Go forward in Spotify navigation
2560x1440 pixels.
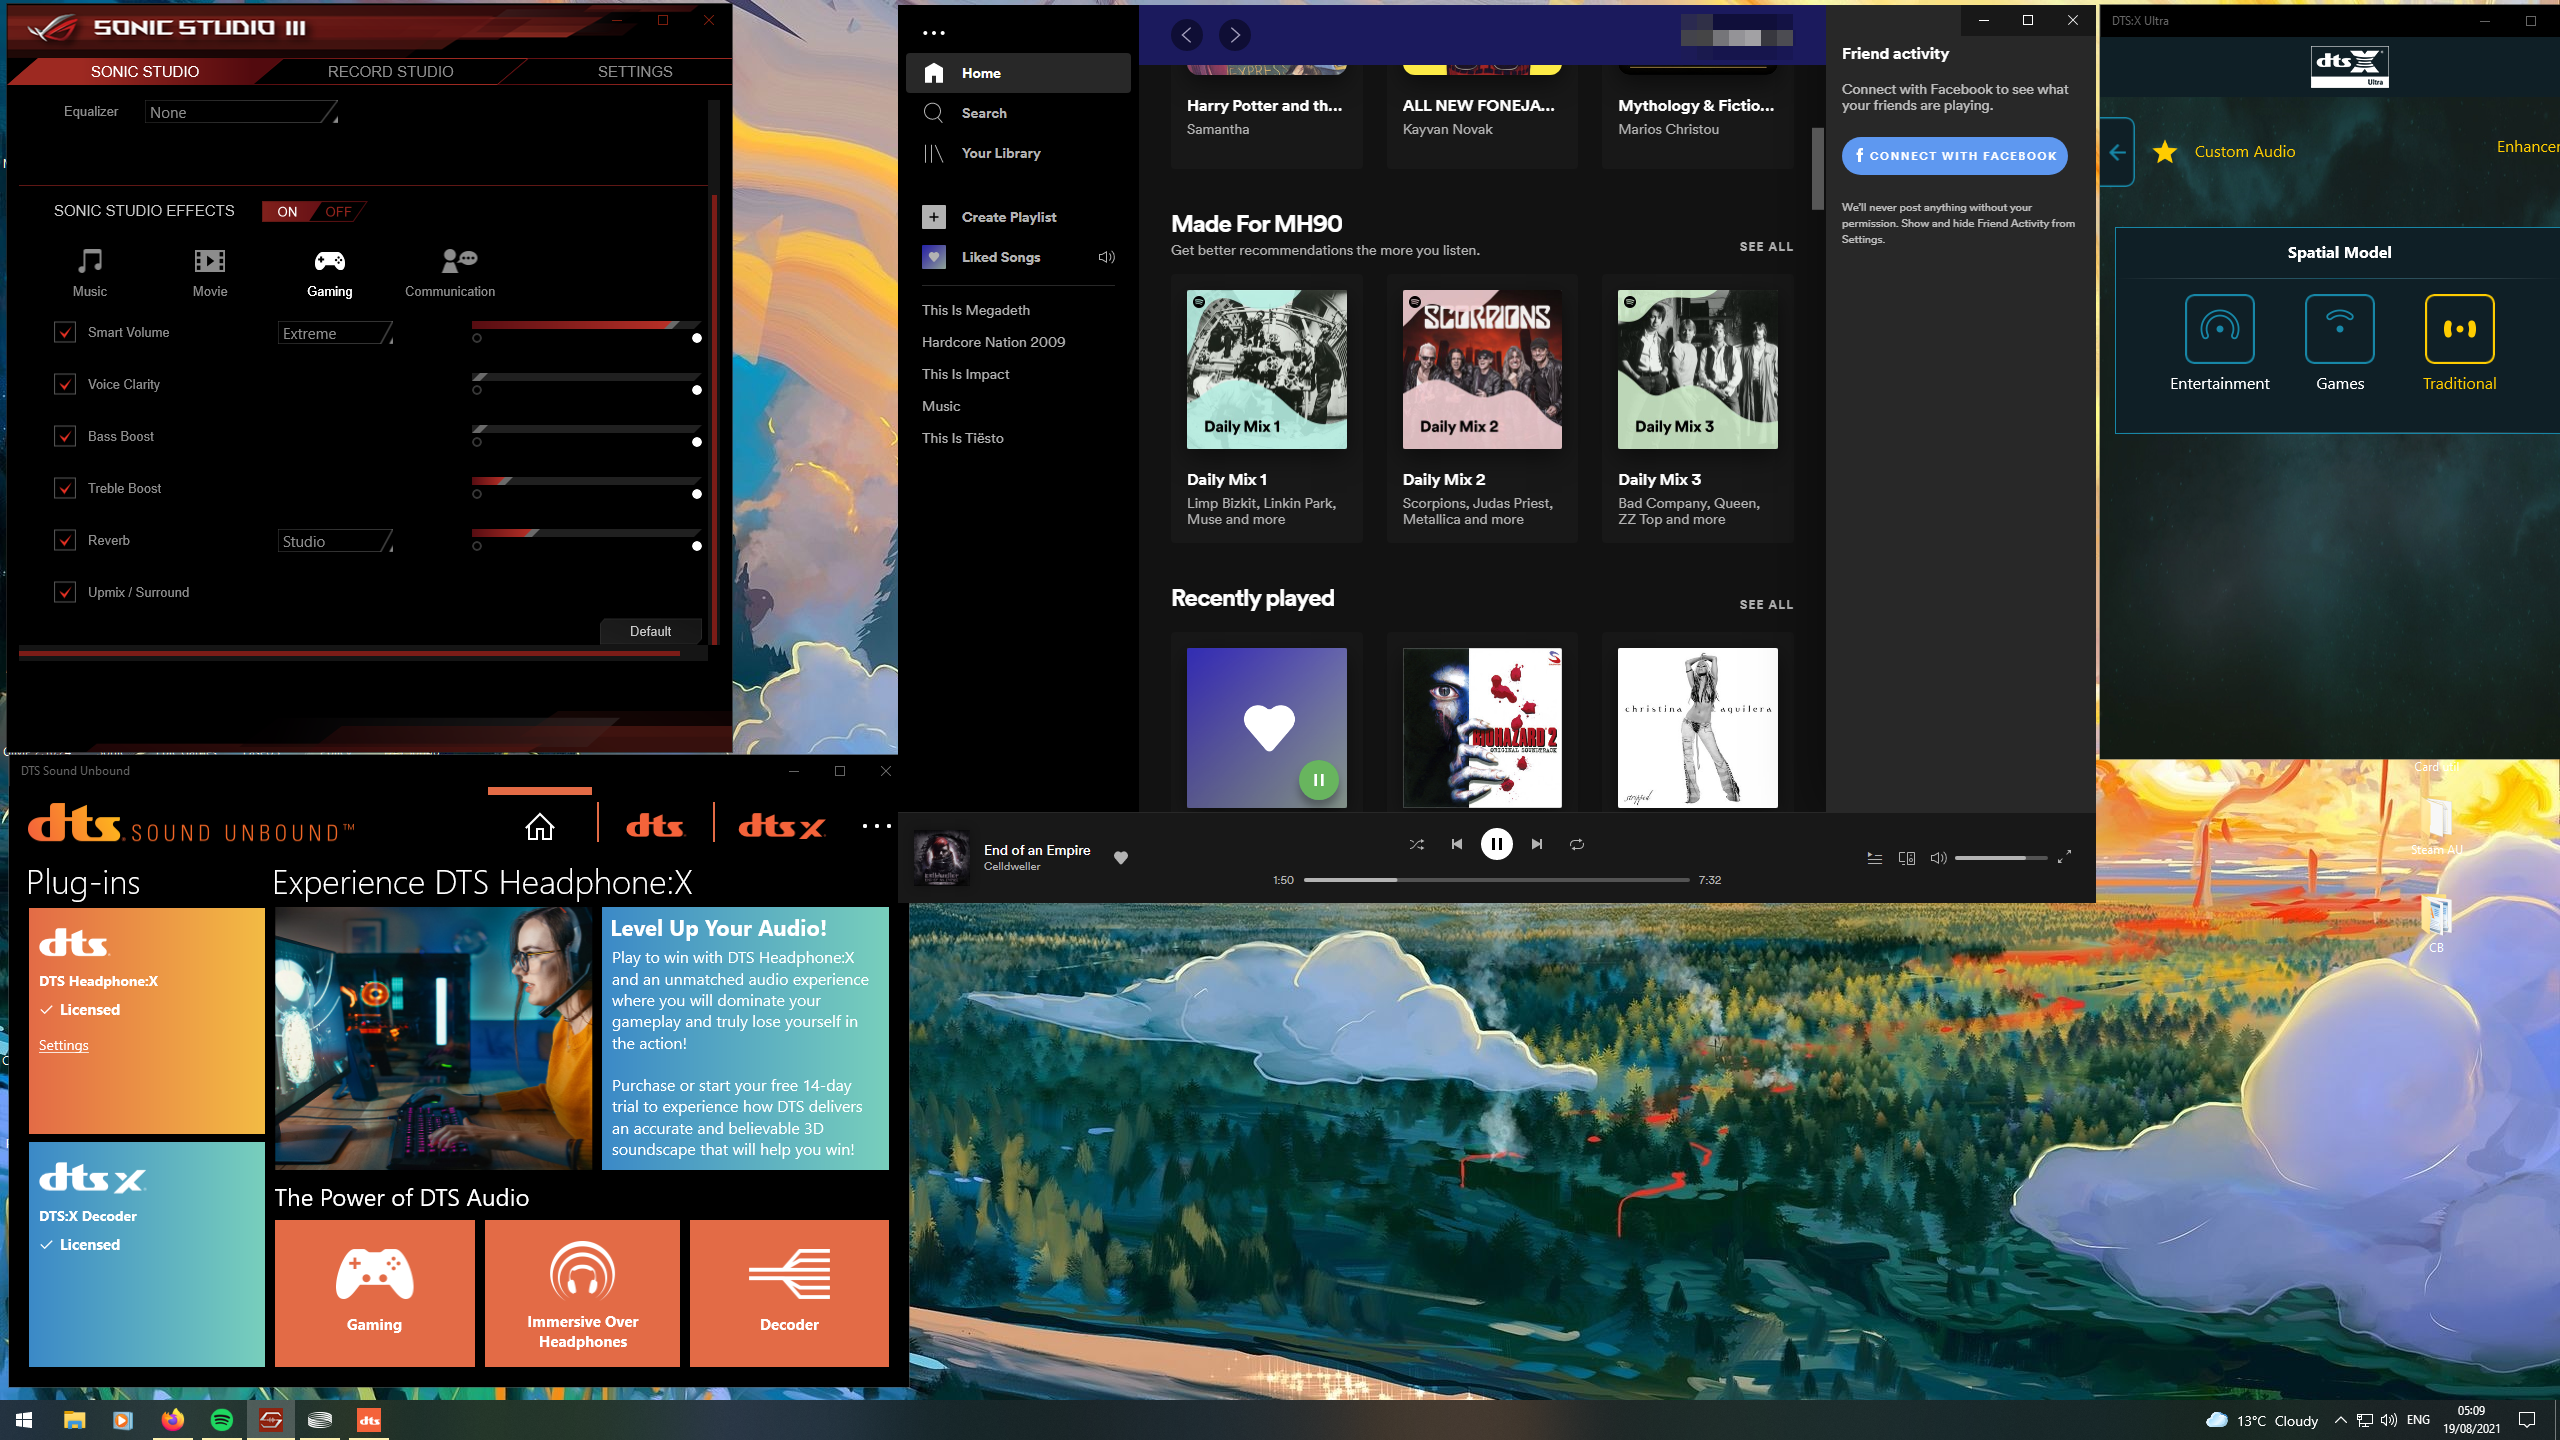pyautogui.click(x=1235, y=35)
